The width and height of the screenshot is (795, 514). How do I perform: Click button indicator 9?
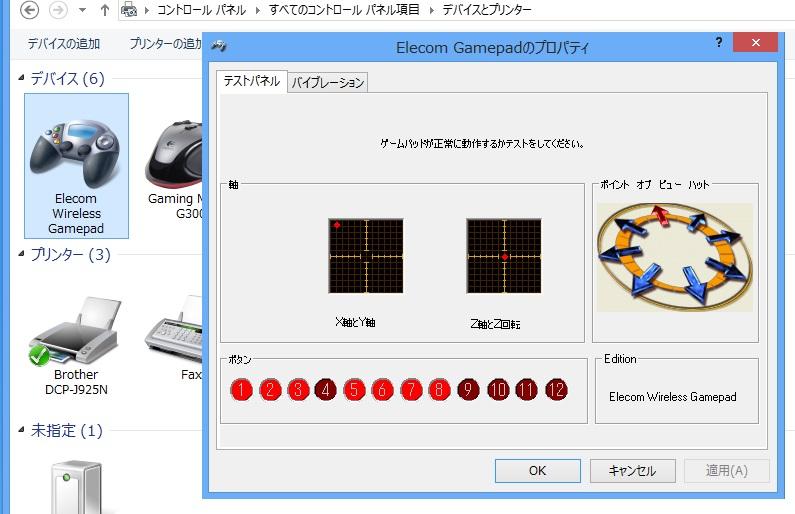point(468,390)
